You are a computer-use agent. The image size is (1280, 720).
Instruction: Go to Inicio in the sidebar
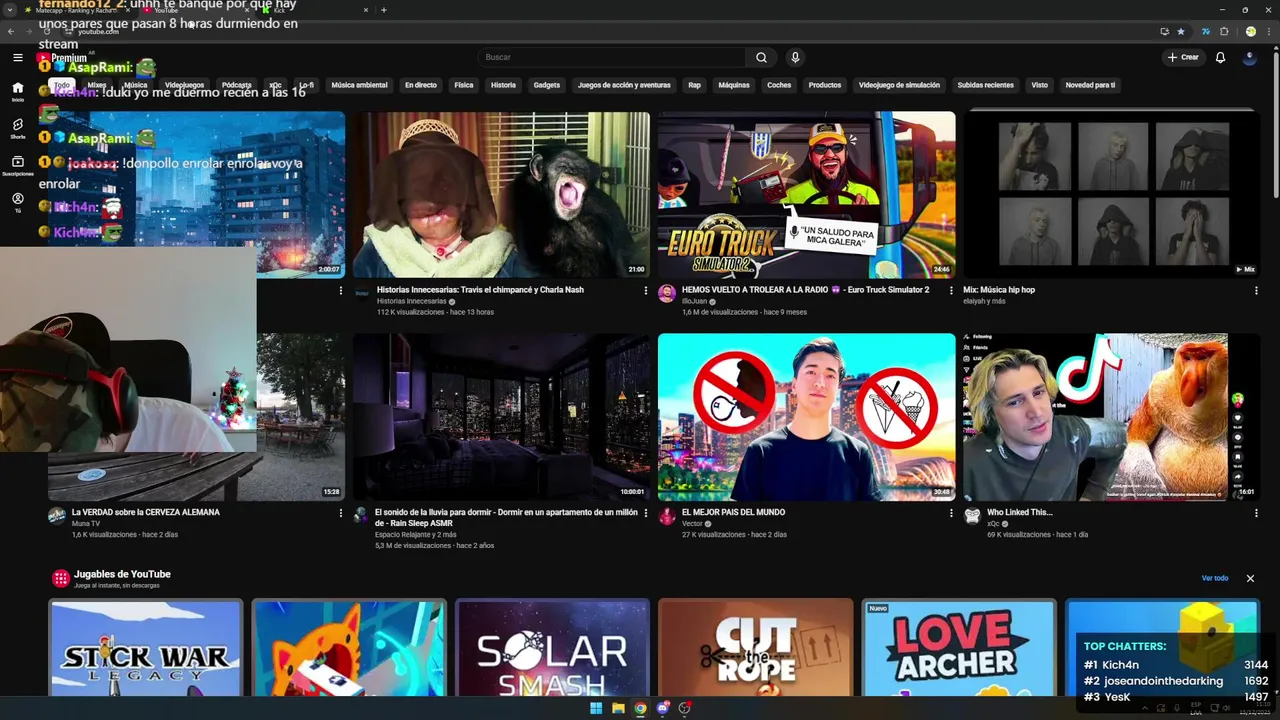click(x=18, y=92)
